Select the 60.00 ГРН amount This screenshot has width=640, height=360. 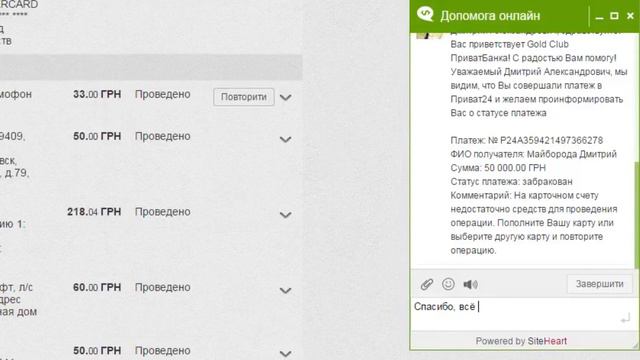click(x=97, y=287)
